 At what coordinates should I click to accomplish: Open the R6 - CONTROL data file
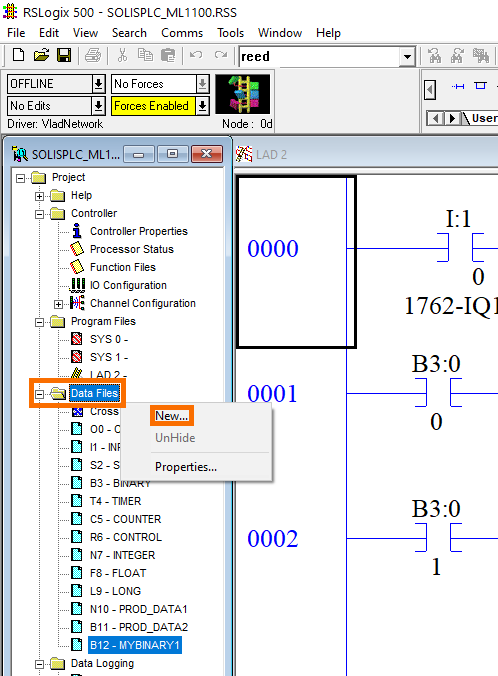coord(126,538)
